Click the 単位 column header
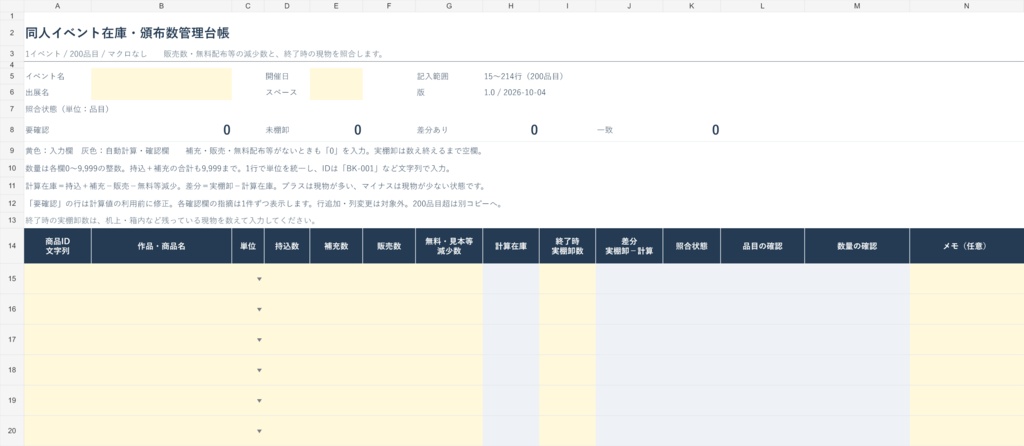The width and height of the screenshot is (1024, 446). click(x=248, y=246)
